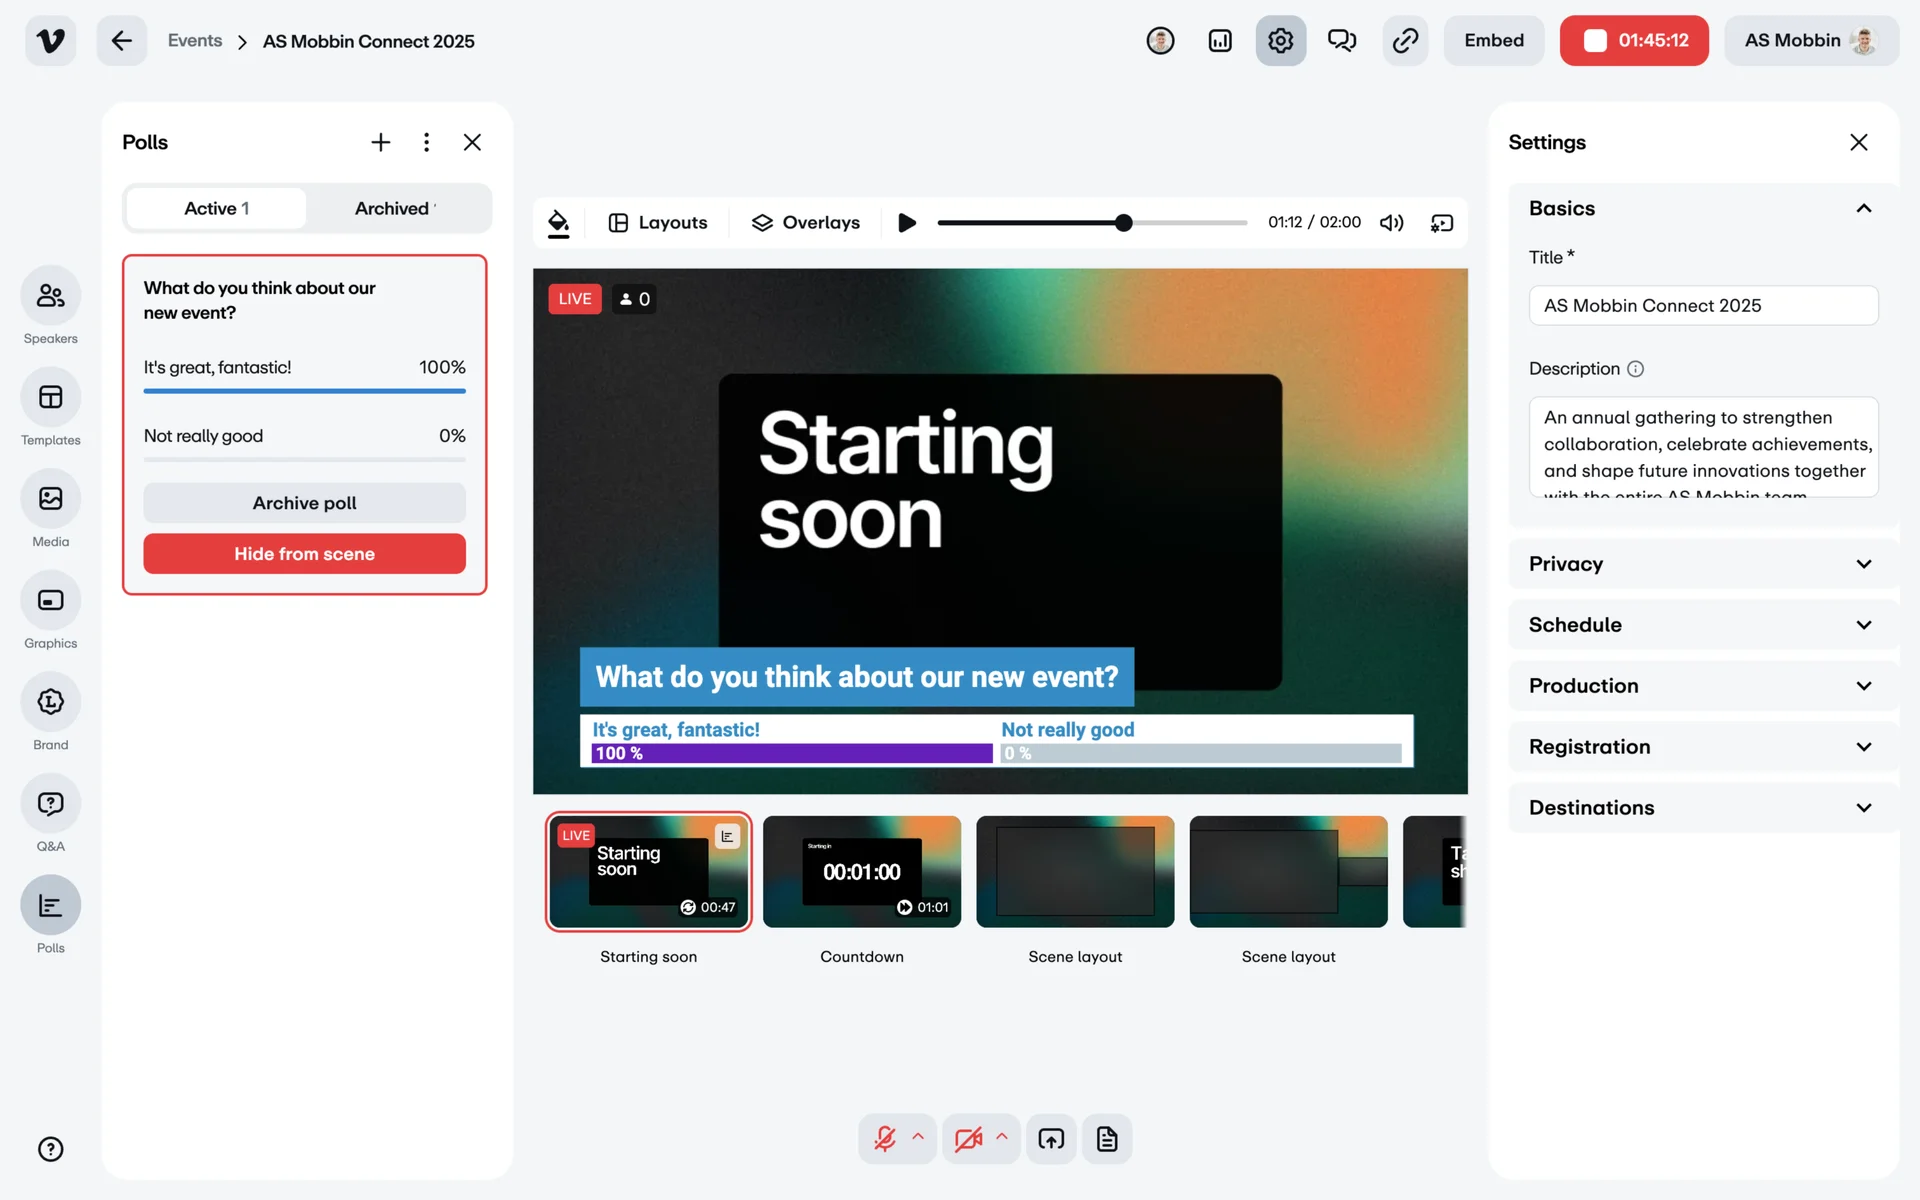
Task: Open the Brand settings icon
Action: (x=50, y=702)
